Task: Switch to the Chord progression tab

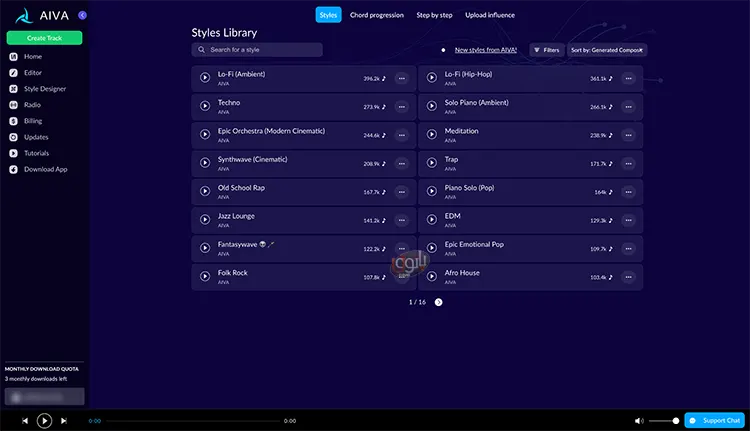Action: 378,15
